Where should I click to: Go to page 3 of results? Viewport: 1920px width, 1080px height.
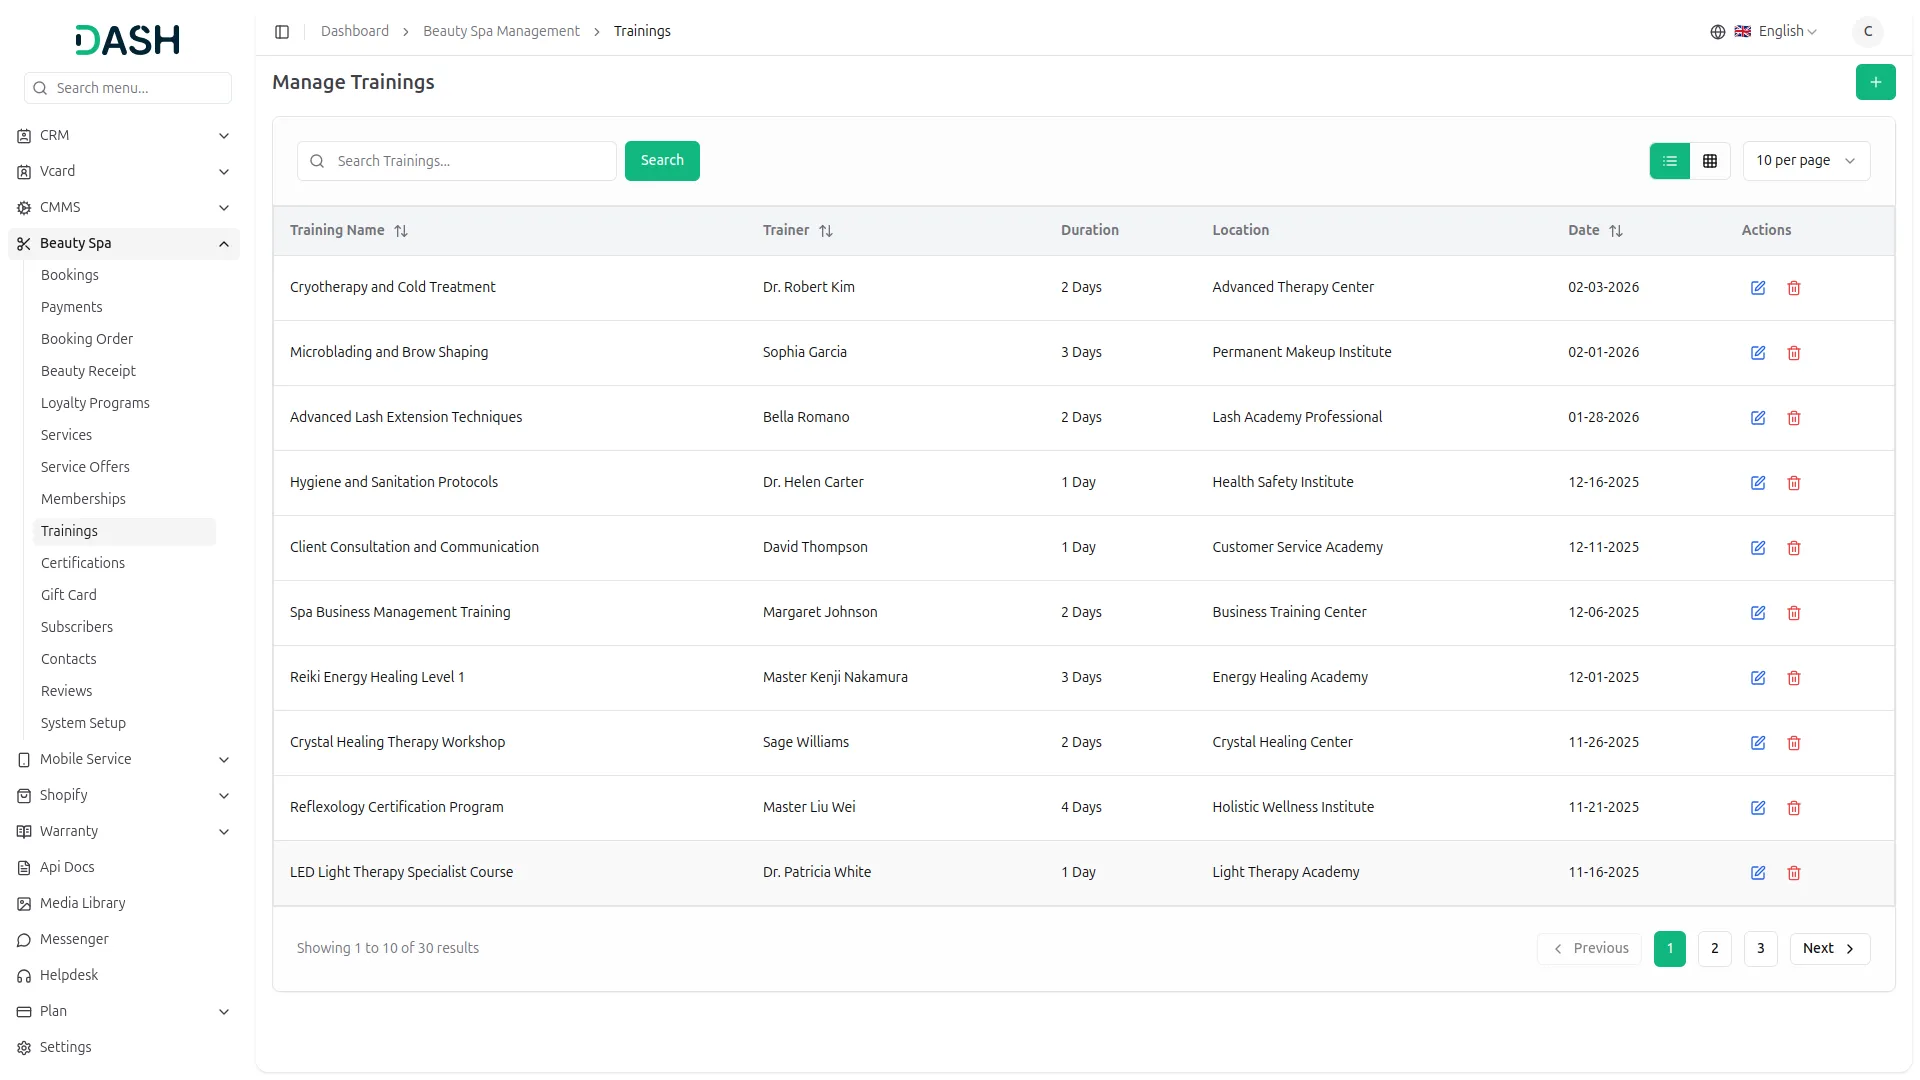click(1759, 949)
